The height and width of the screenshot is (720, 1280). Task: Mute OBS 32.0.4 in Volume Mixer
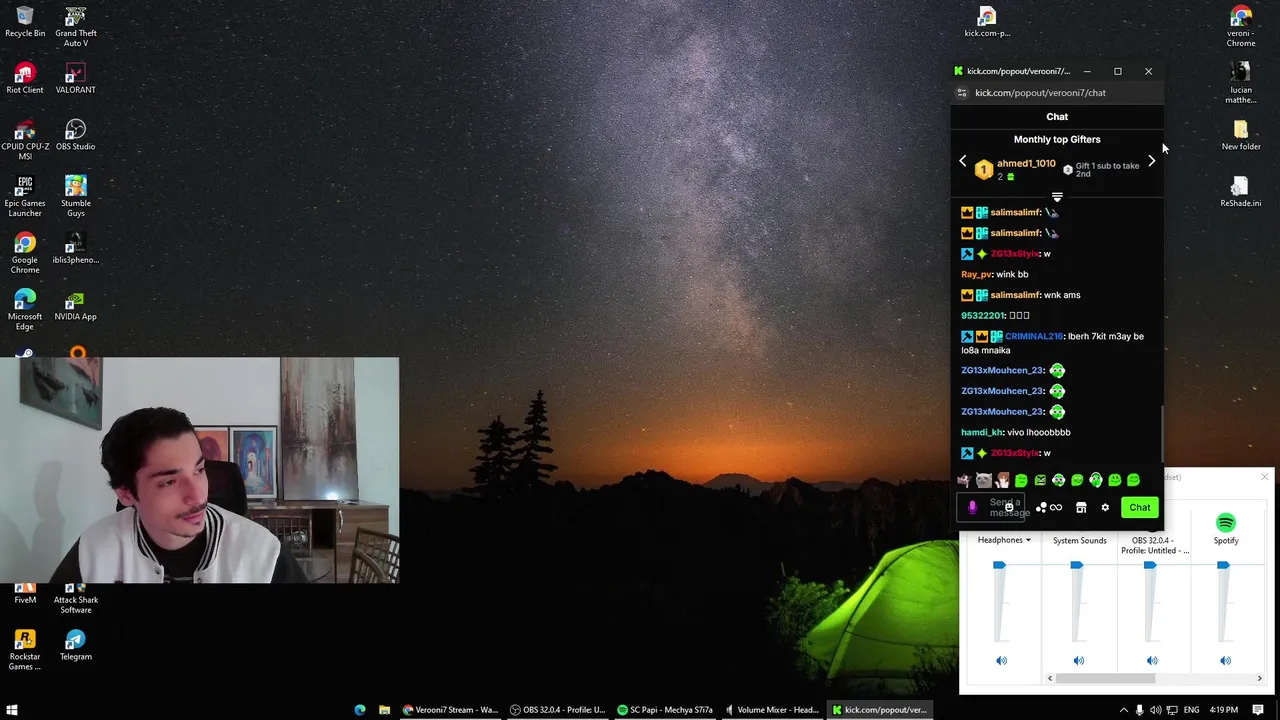[x=1152, y=660]
